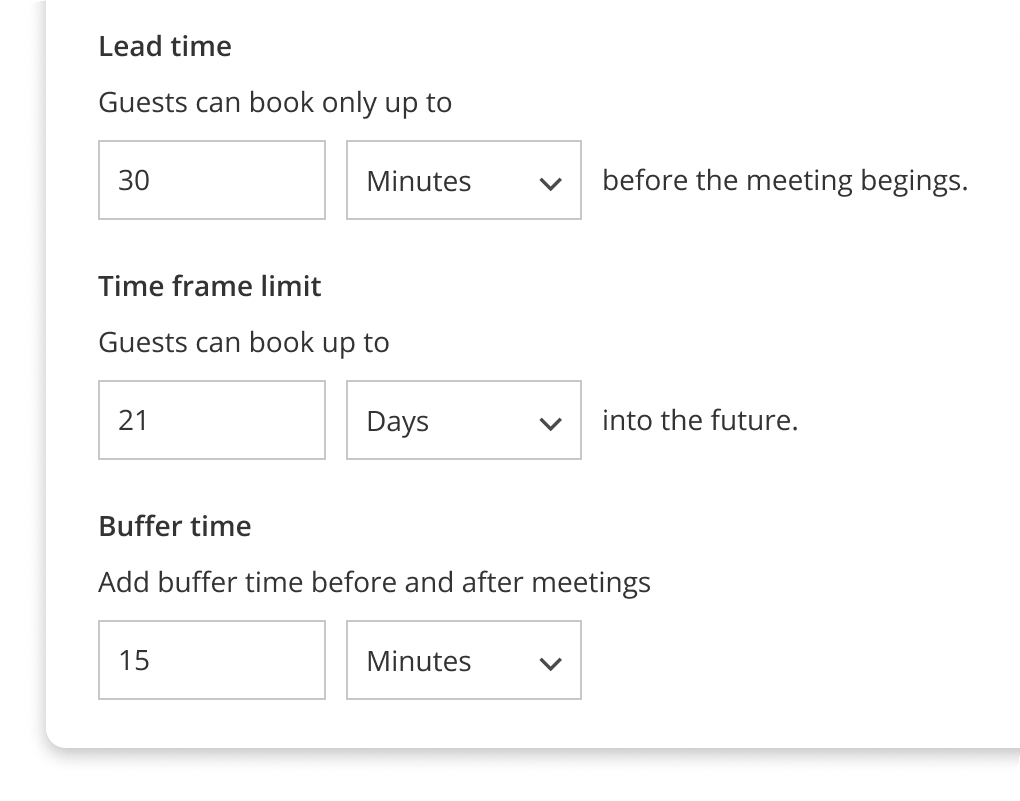
Task: Click inside the Days combo box label
Action: (x=397, y=420)
